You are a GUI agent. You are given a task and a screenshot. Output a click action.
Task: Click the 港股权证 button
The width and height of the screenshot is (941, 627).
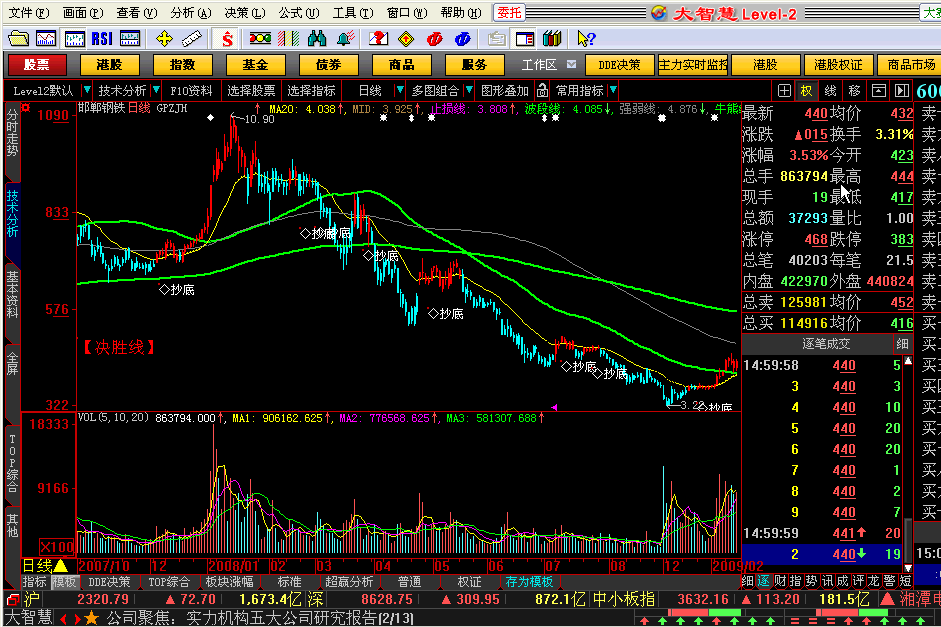[838, 64]
